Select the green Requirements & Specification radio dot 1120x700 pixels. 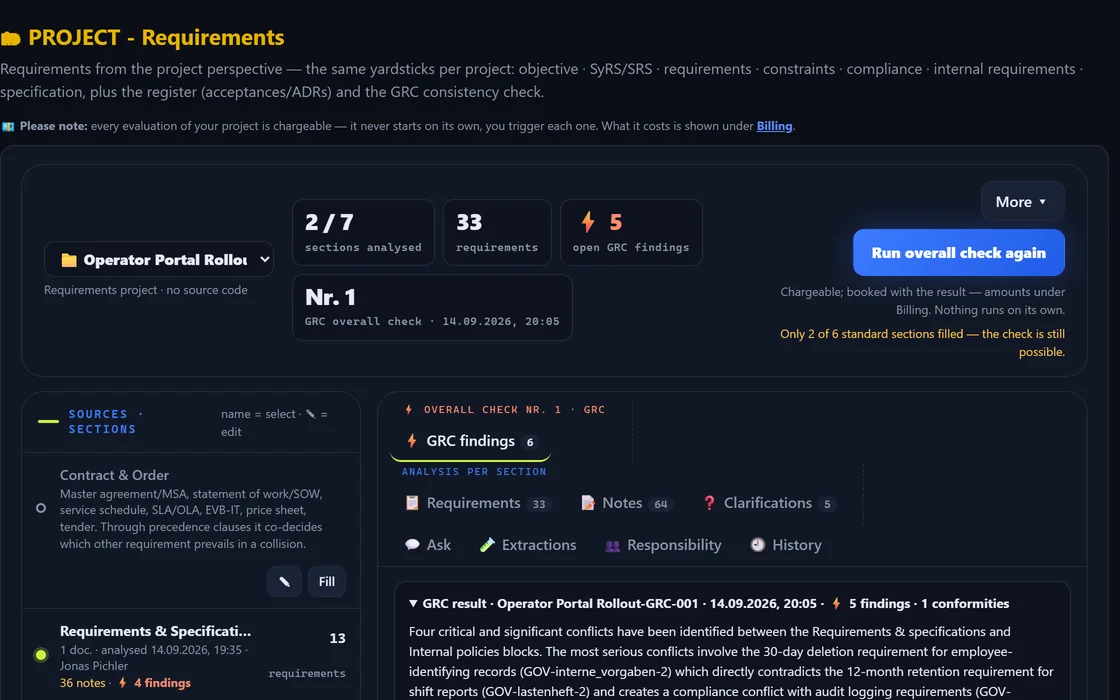click(x=41, y=654)
